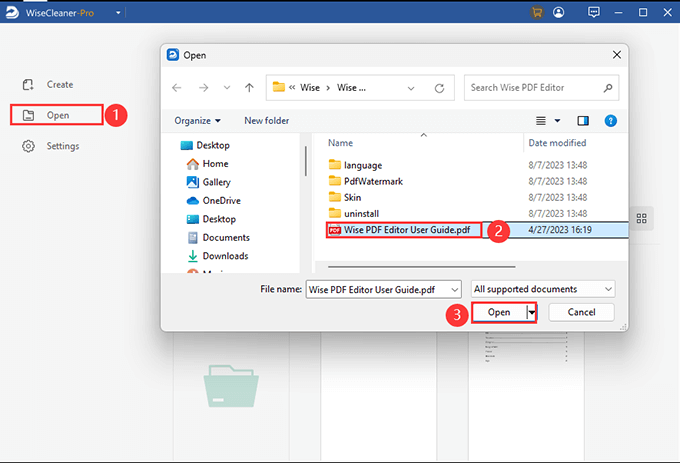Select Home in navigation pane

(x=207, y=164)
